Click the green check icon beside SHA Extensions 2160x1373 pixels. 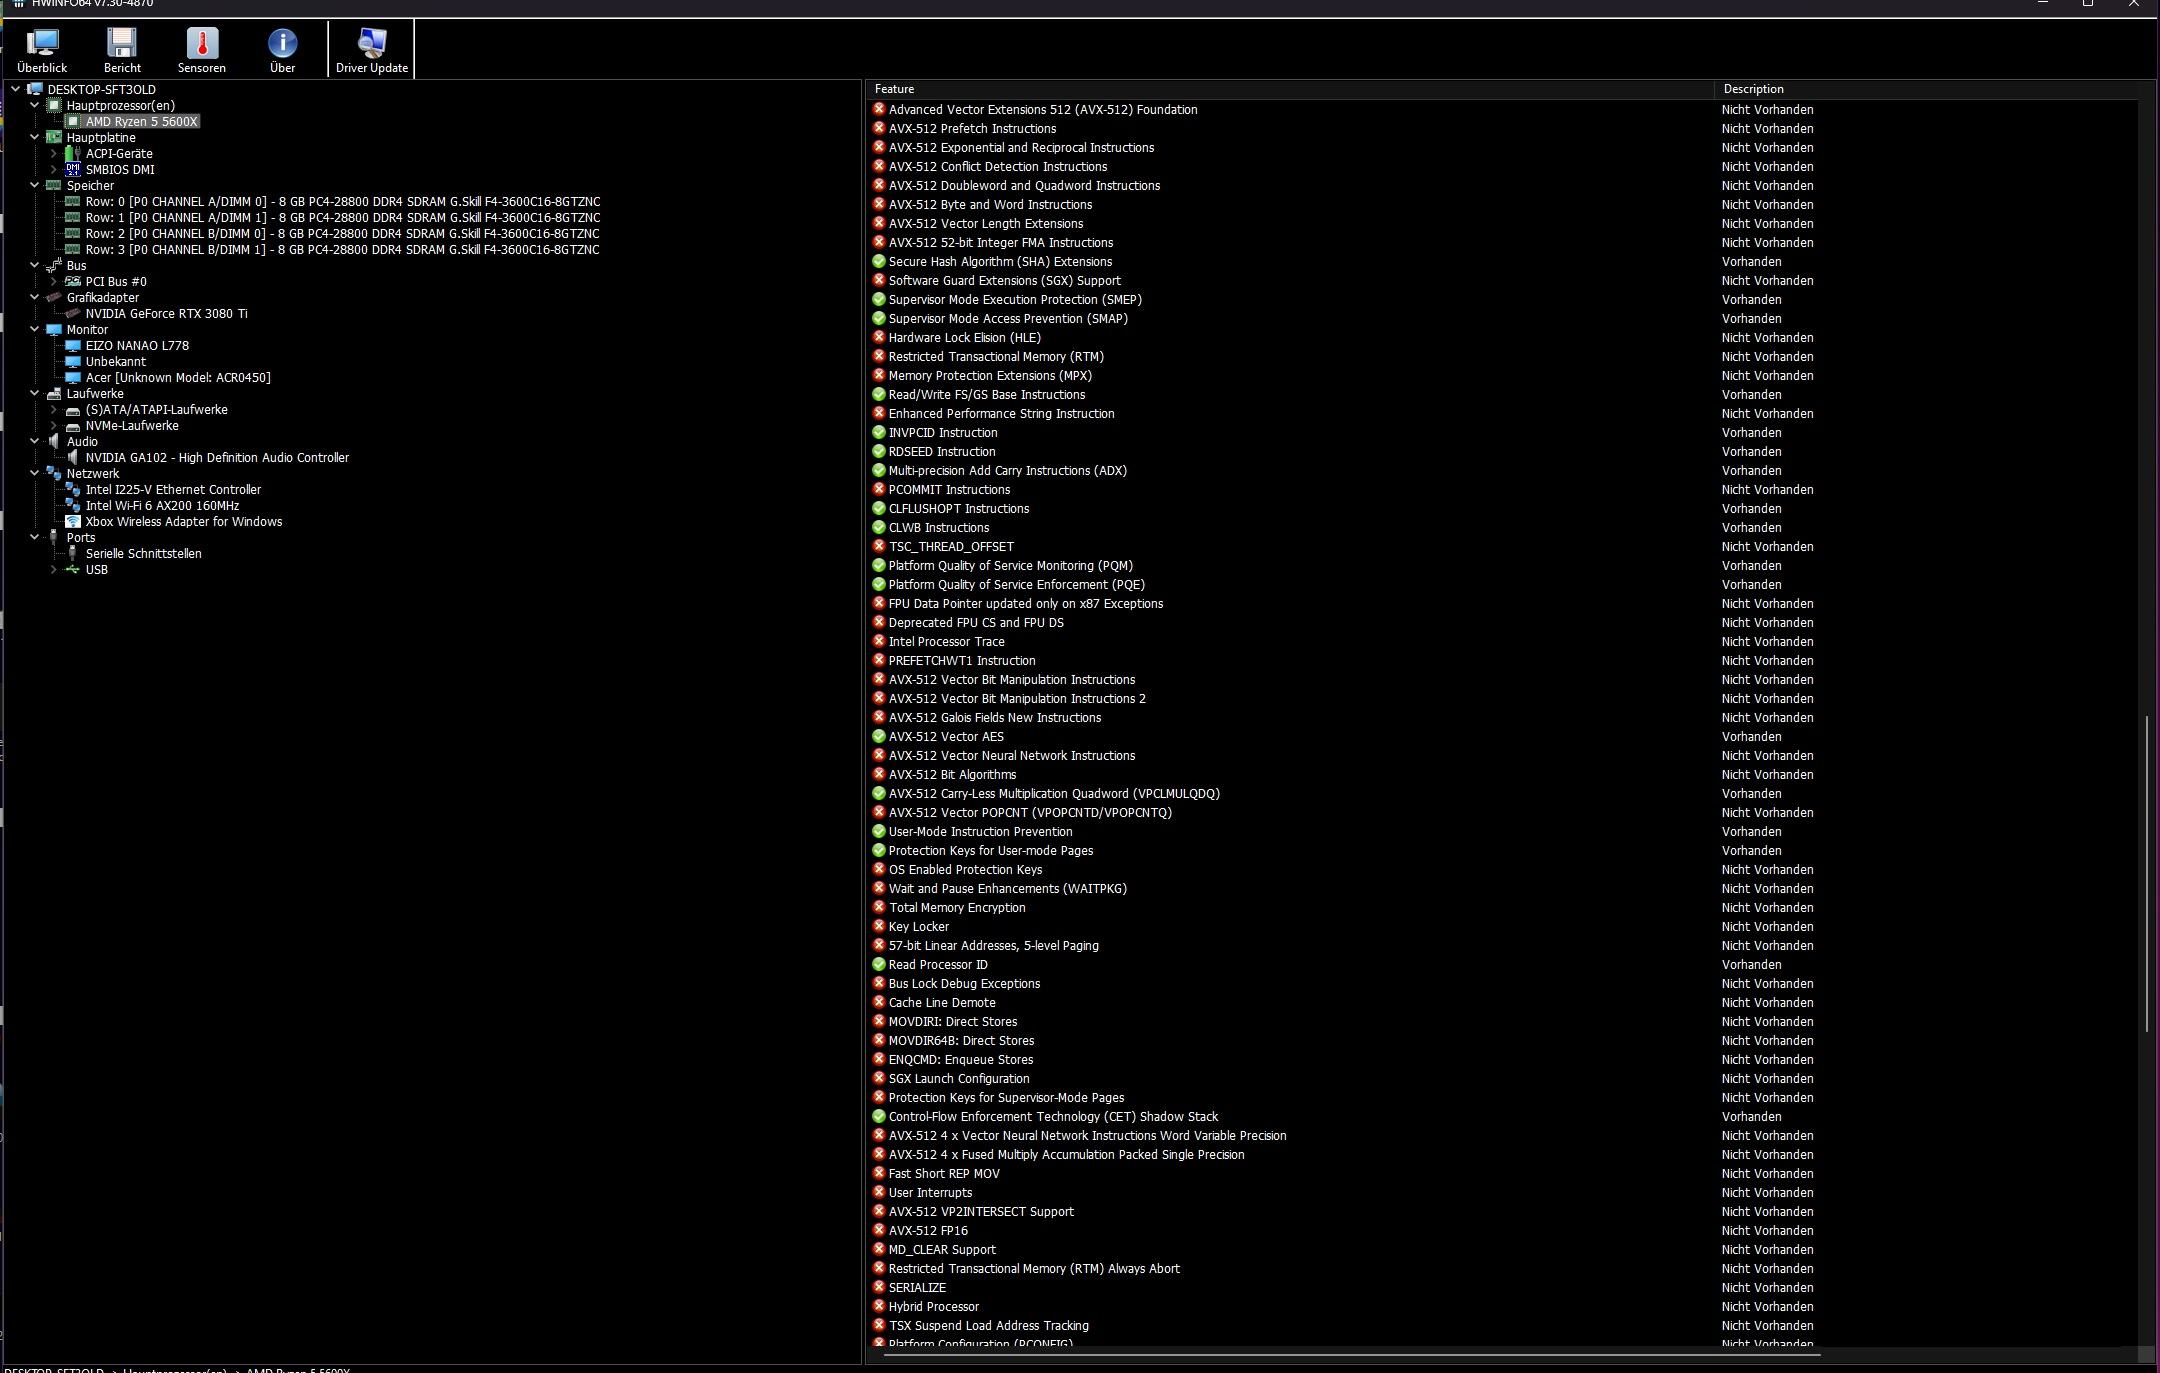point(879,261)
